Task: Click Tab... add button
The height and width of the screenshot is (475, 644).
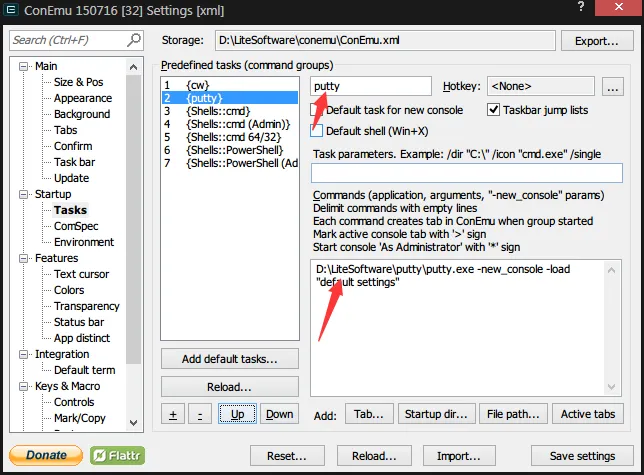Action: pos(369,414)
